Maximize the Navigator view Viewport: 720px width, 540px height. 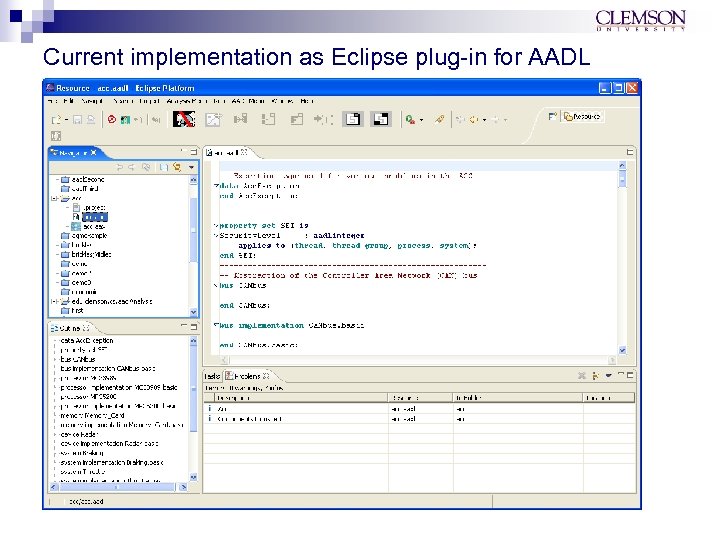[194, 152]
